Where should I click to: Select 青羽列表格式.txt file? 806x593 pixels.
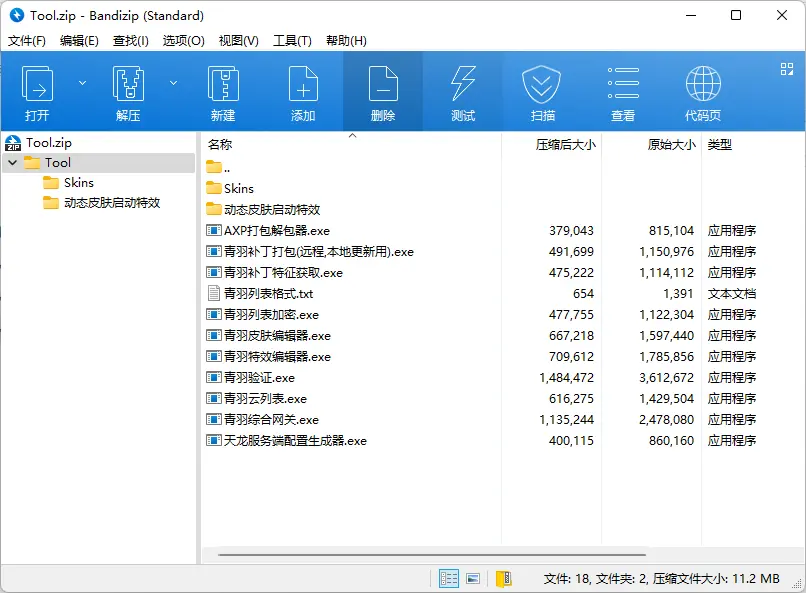[x=260, y=294]
